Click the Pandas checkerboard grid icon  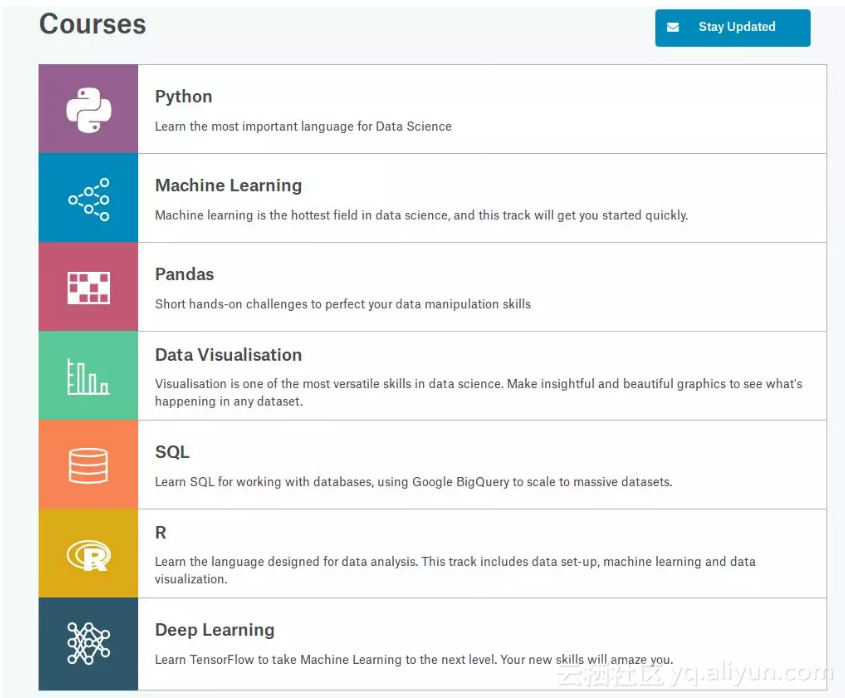pos(88,288)
